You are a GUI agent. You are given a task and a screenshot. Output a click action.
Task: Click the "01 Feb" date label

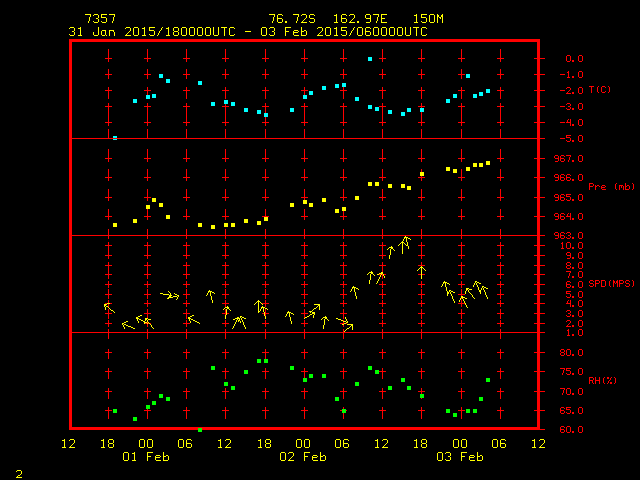tap(145, 457)
